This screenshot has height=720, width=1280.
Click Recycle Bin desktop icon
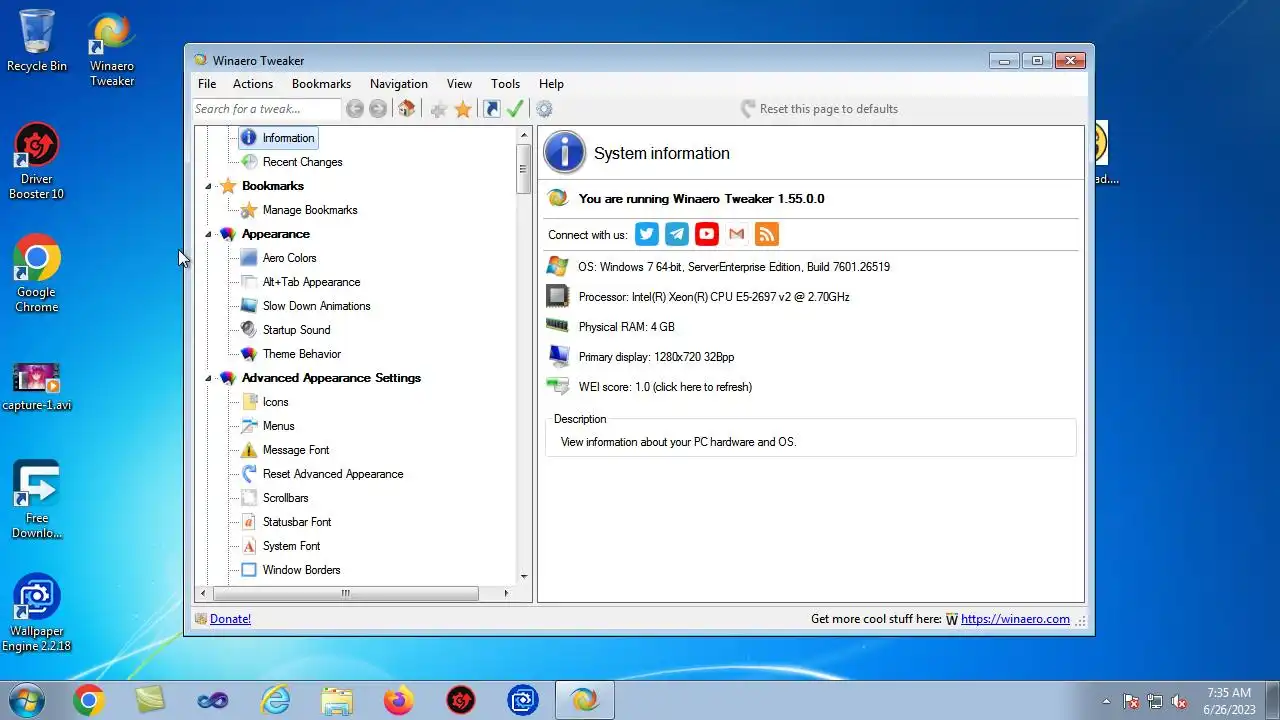pyautogui.click(x=37, y=41)
